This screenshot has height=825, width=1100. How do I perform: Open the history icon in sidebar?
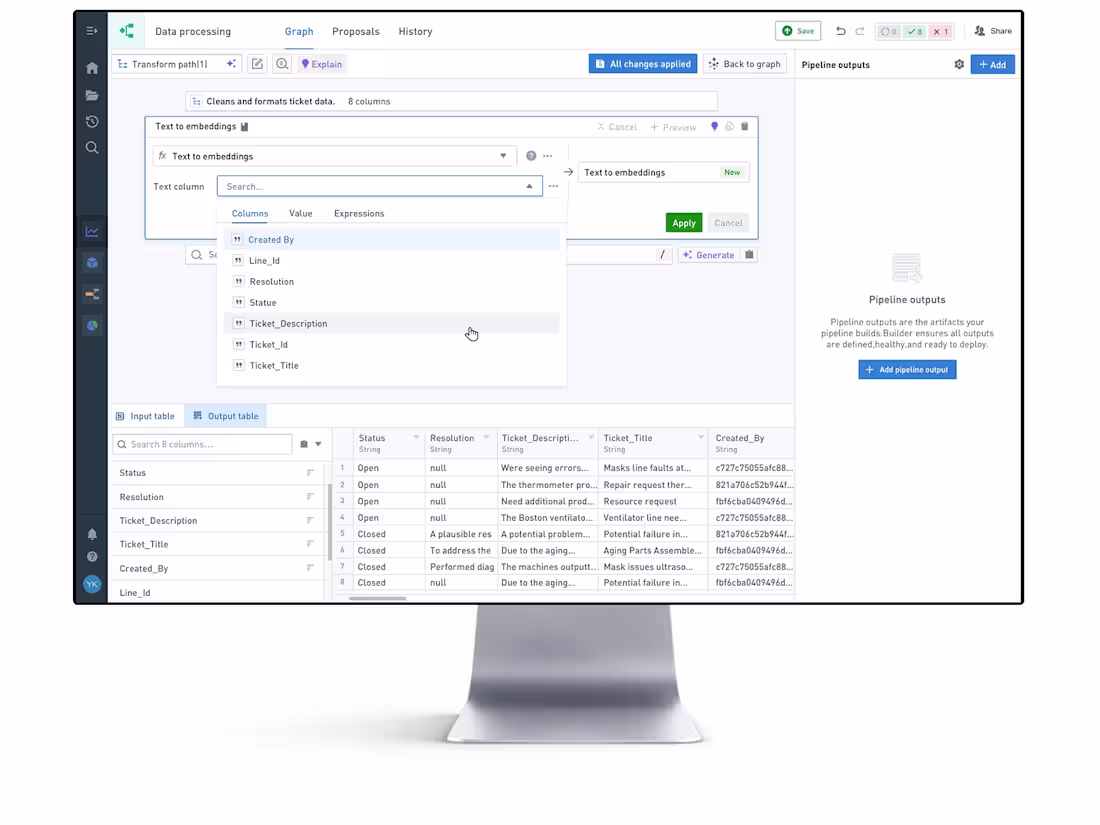tap(92, 121)
